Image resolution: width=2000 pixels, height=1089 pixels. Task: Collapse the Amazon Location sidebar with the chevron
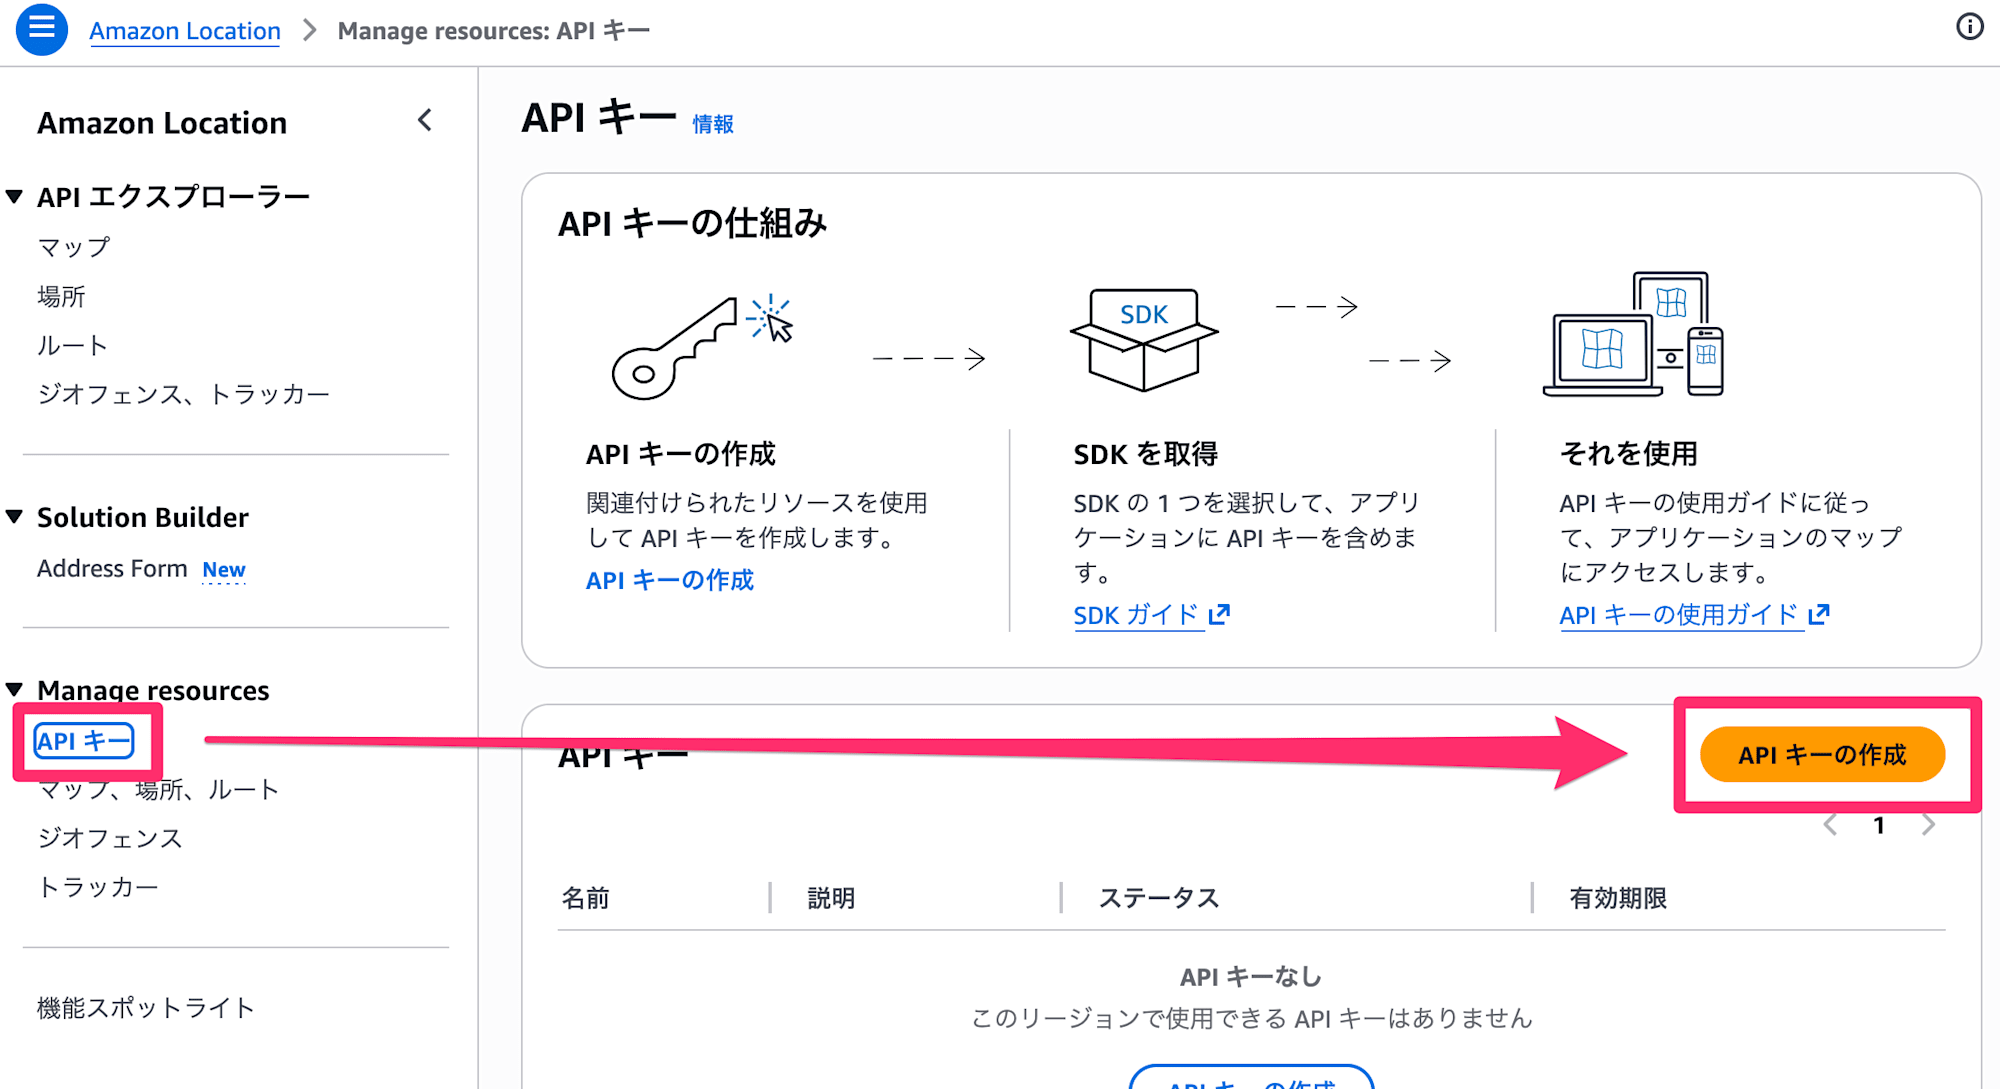point(424,121)
